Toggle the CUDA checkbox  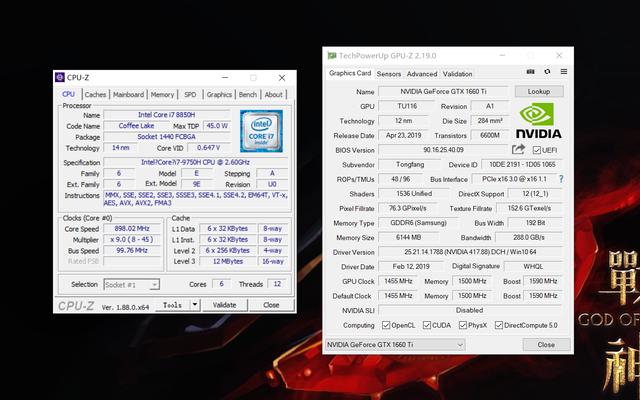coord(427,325)
